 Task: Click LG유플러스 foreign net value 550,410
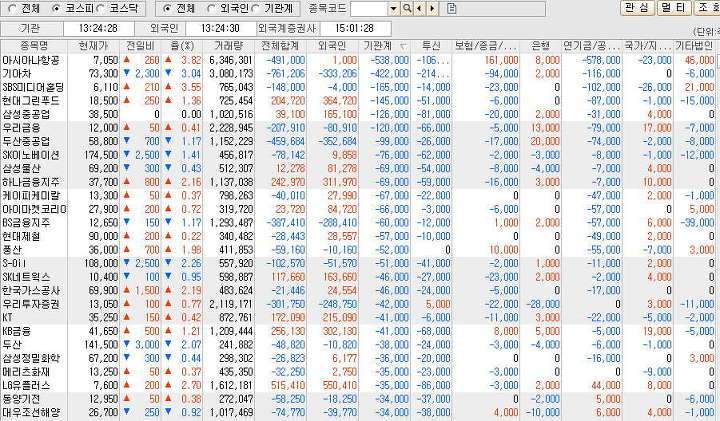[x=340, y=385]
